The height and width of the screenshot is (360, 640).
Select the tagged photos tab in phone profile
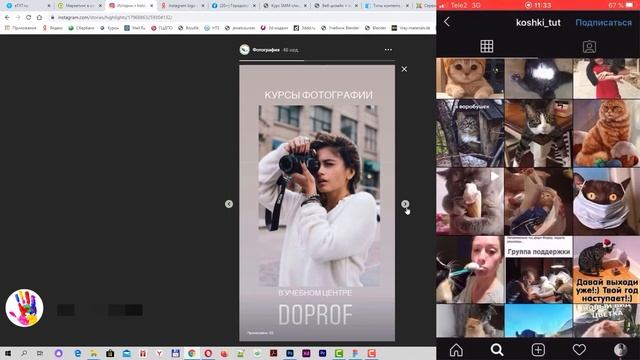[589, 47]
